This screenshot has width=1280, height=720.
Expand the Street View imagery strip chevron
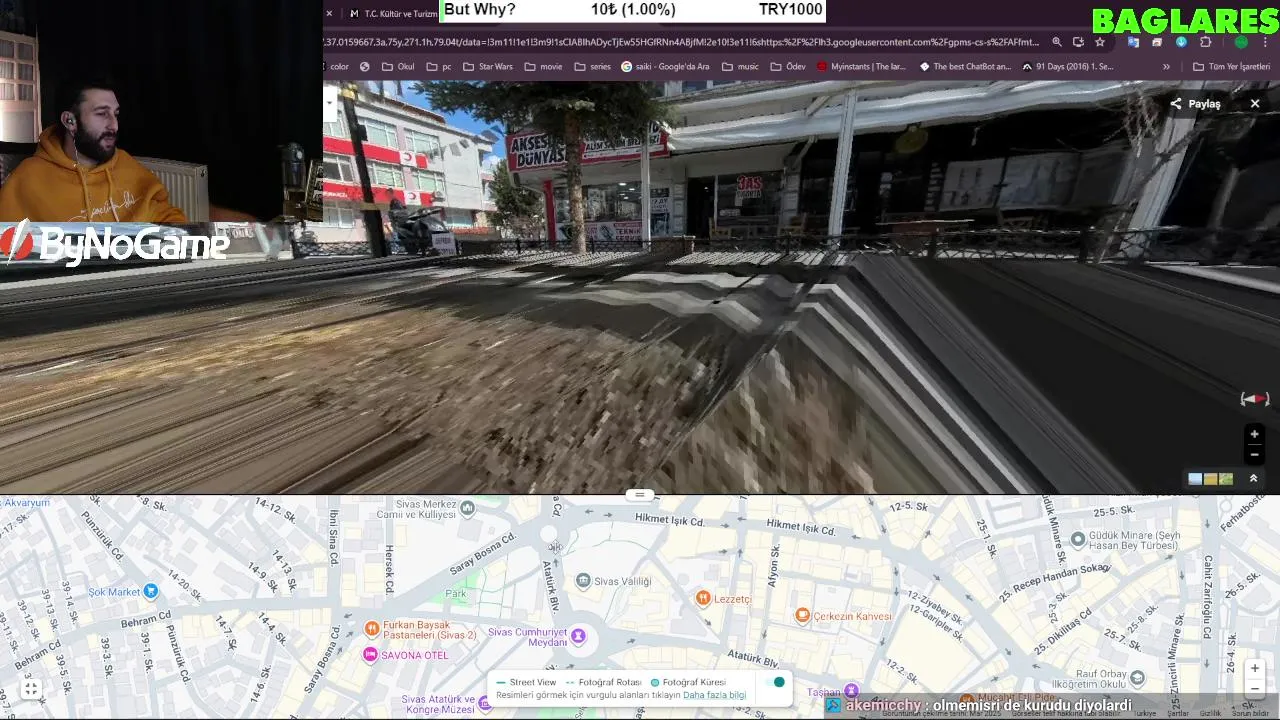[x=1253, y=479]
